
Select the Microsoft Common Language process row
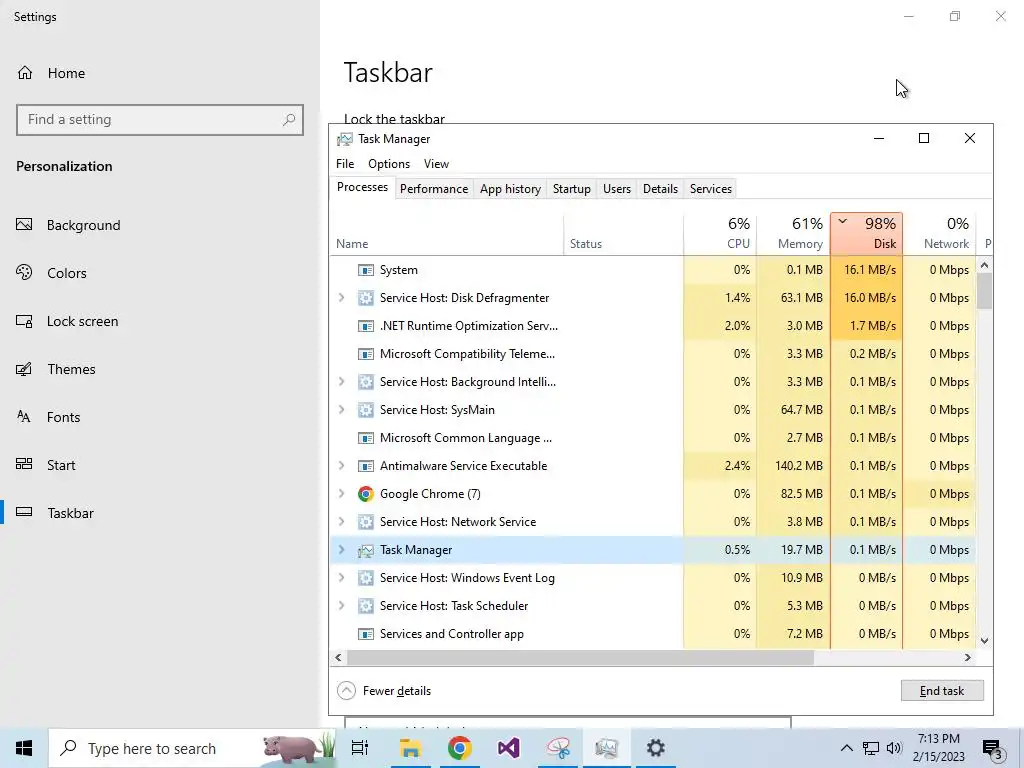[x=653, y=438]
